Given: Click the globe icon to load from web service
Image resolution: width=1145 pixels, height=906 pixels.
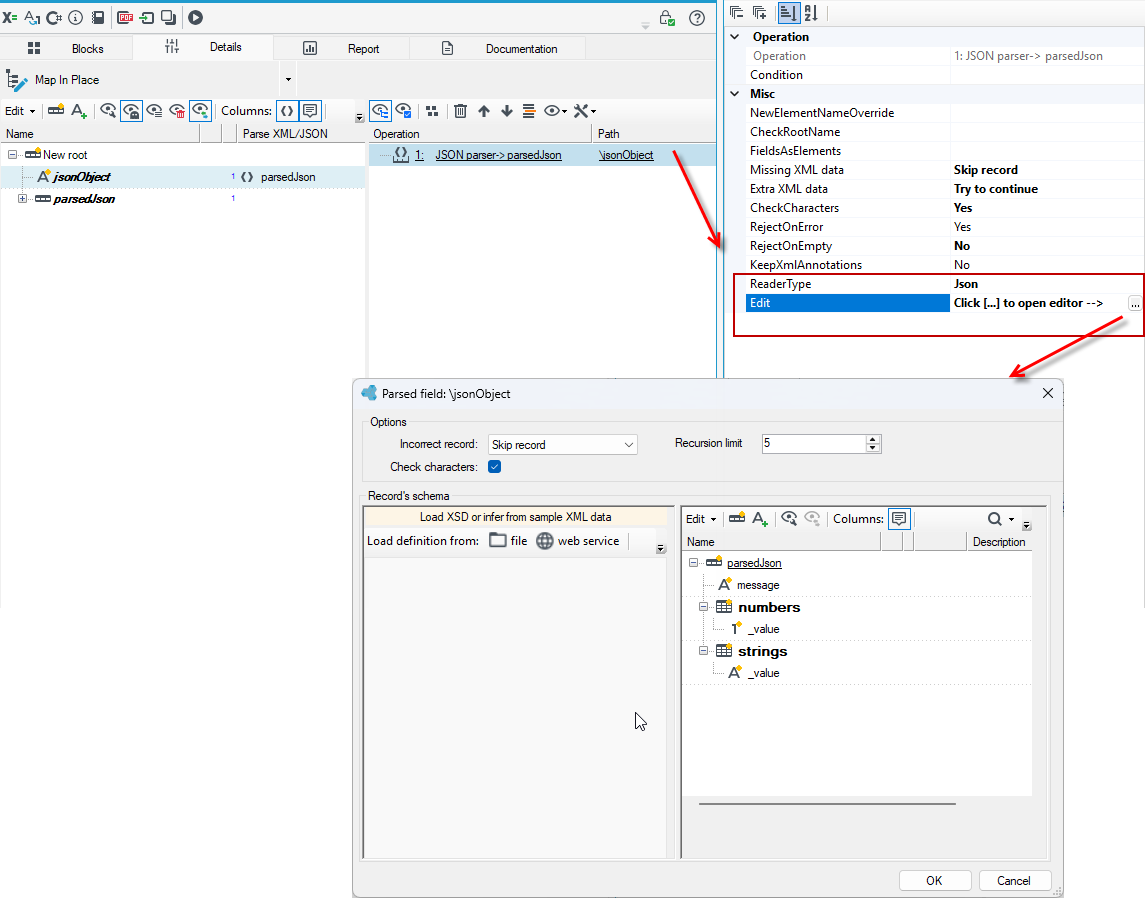Looking at the screenshot, I should [545, 540].
